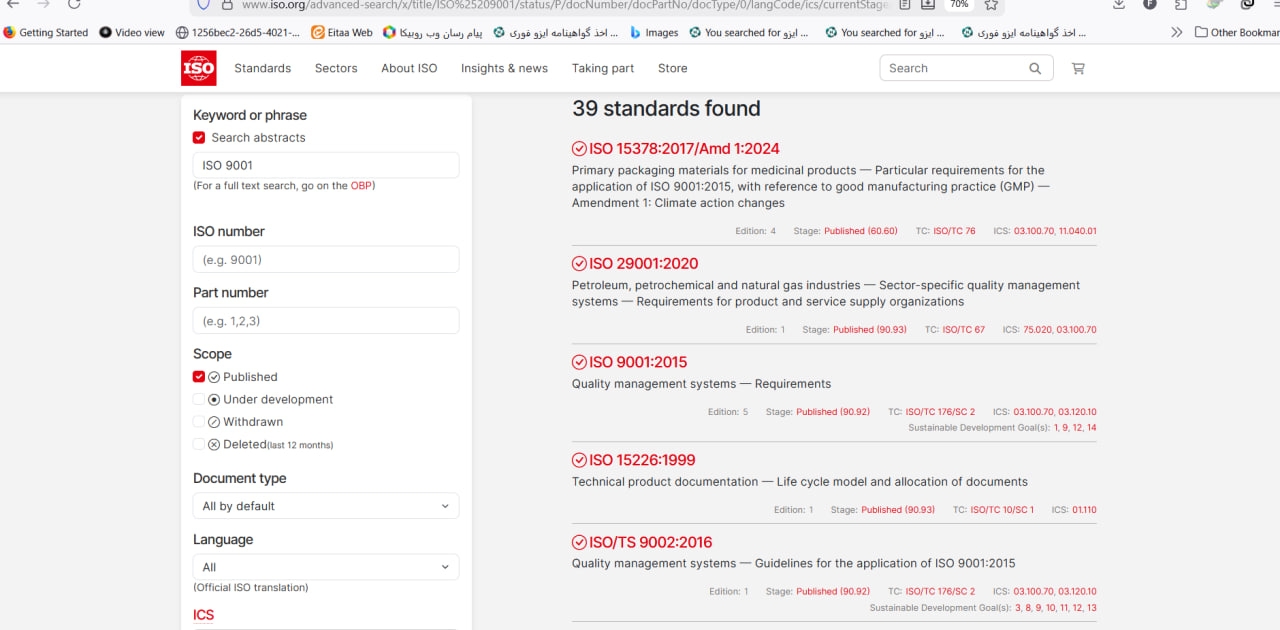
Task: Uncheck the Published scope checkbox
Action: [199, 377]
